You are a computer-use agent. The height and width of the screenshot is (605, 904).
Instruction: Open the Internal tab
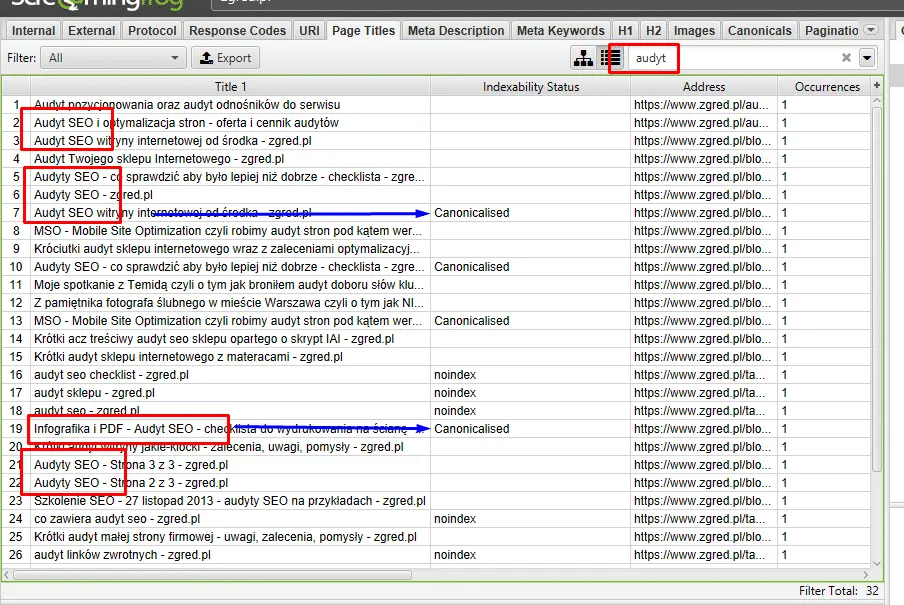pos(33,31)
